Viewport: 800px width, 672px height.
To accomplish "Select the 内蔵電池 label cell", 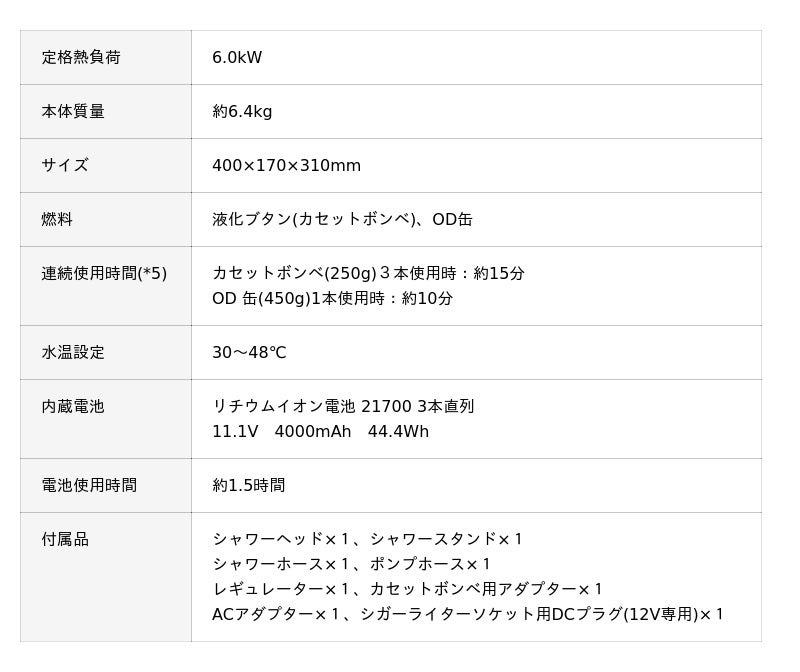I will [73, 407].
